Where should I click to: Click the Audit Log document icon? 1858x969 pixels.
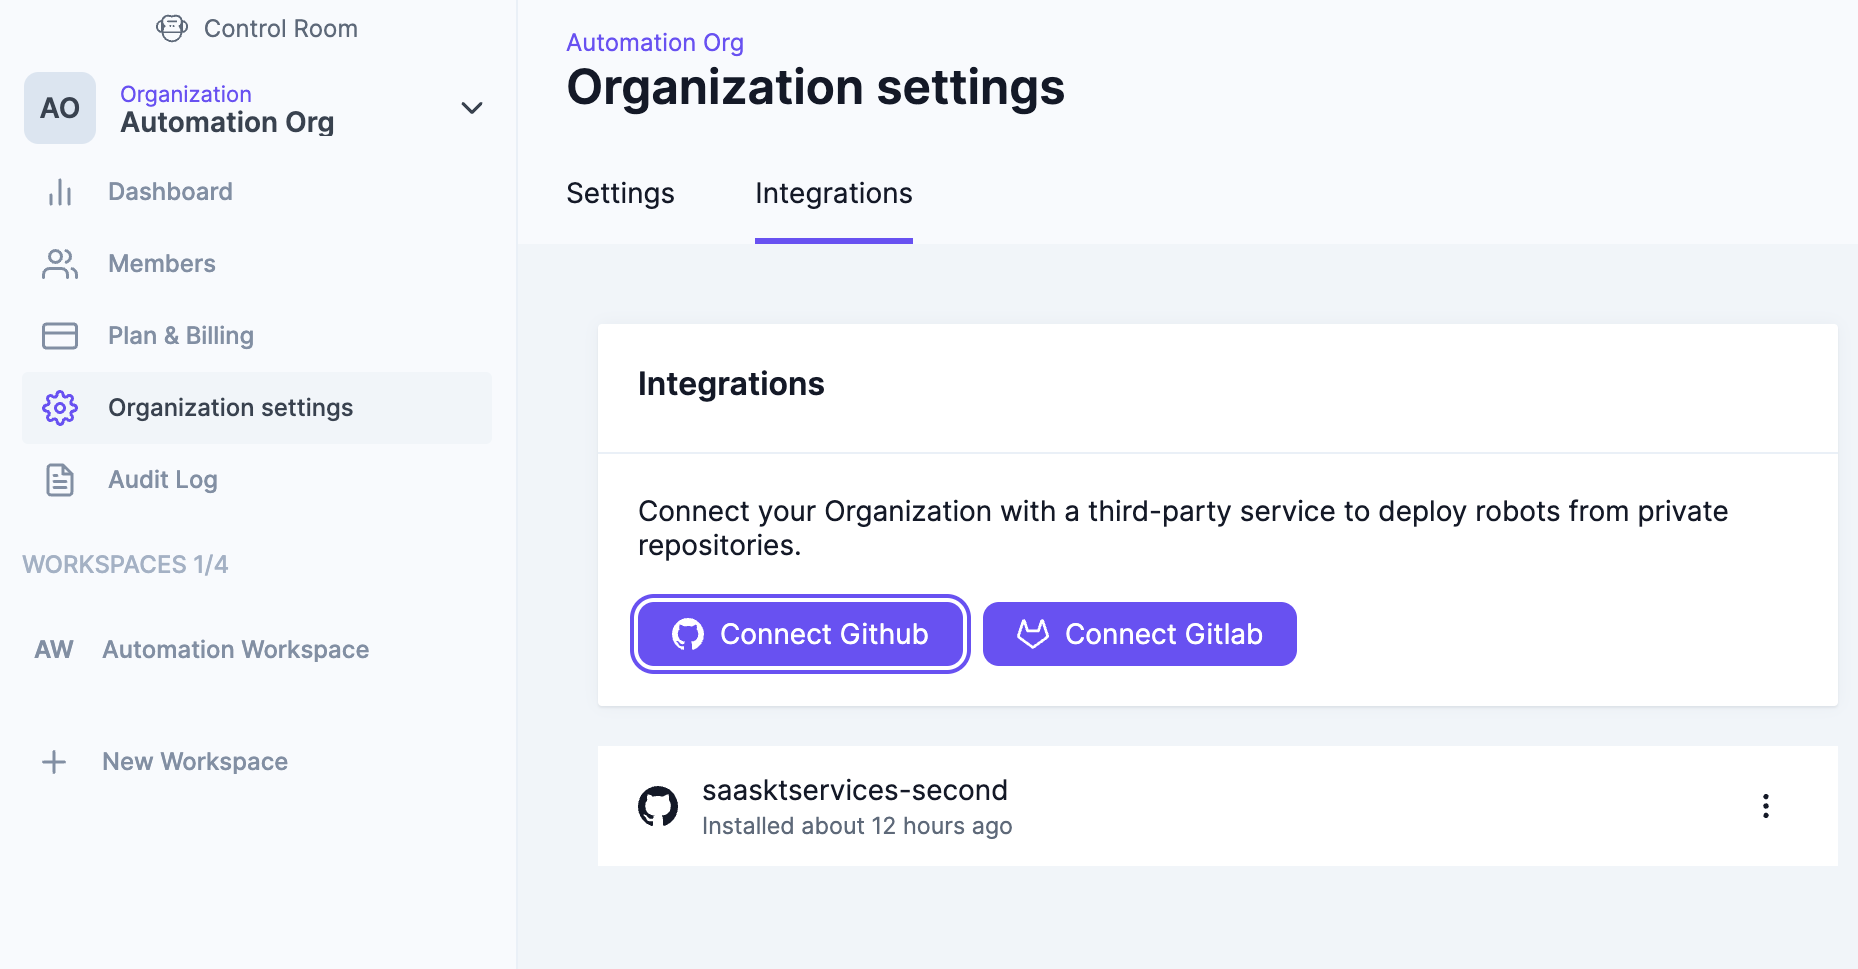click(60, 480)
